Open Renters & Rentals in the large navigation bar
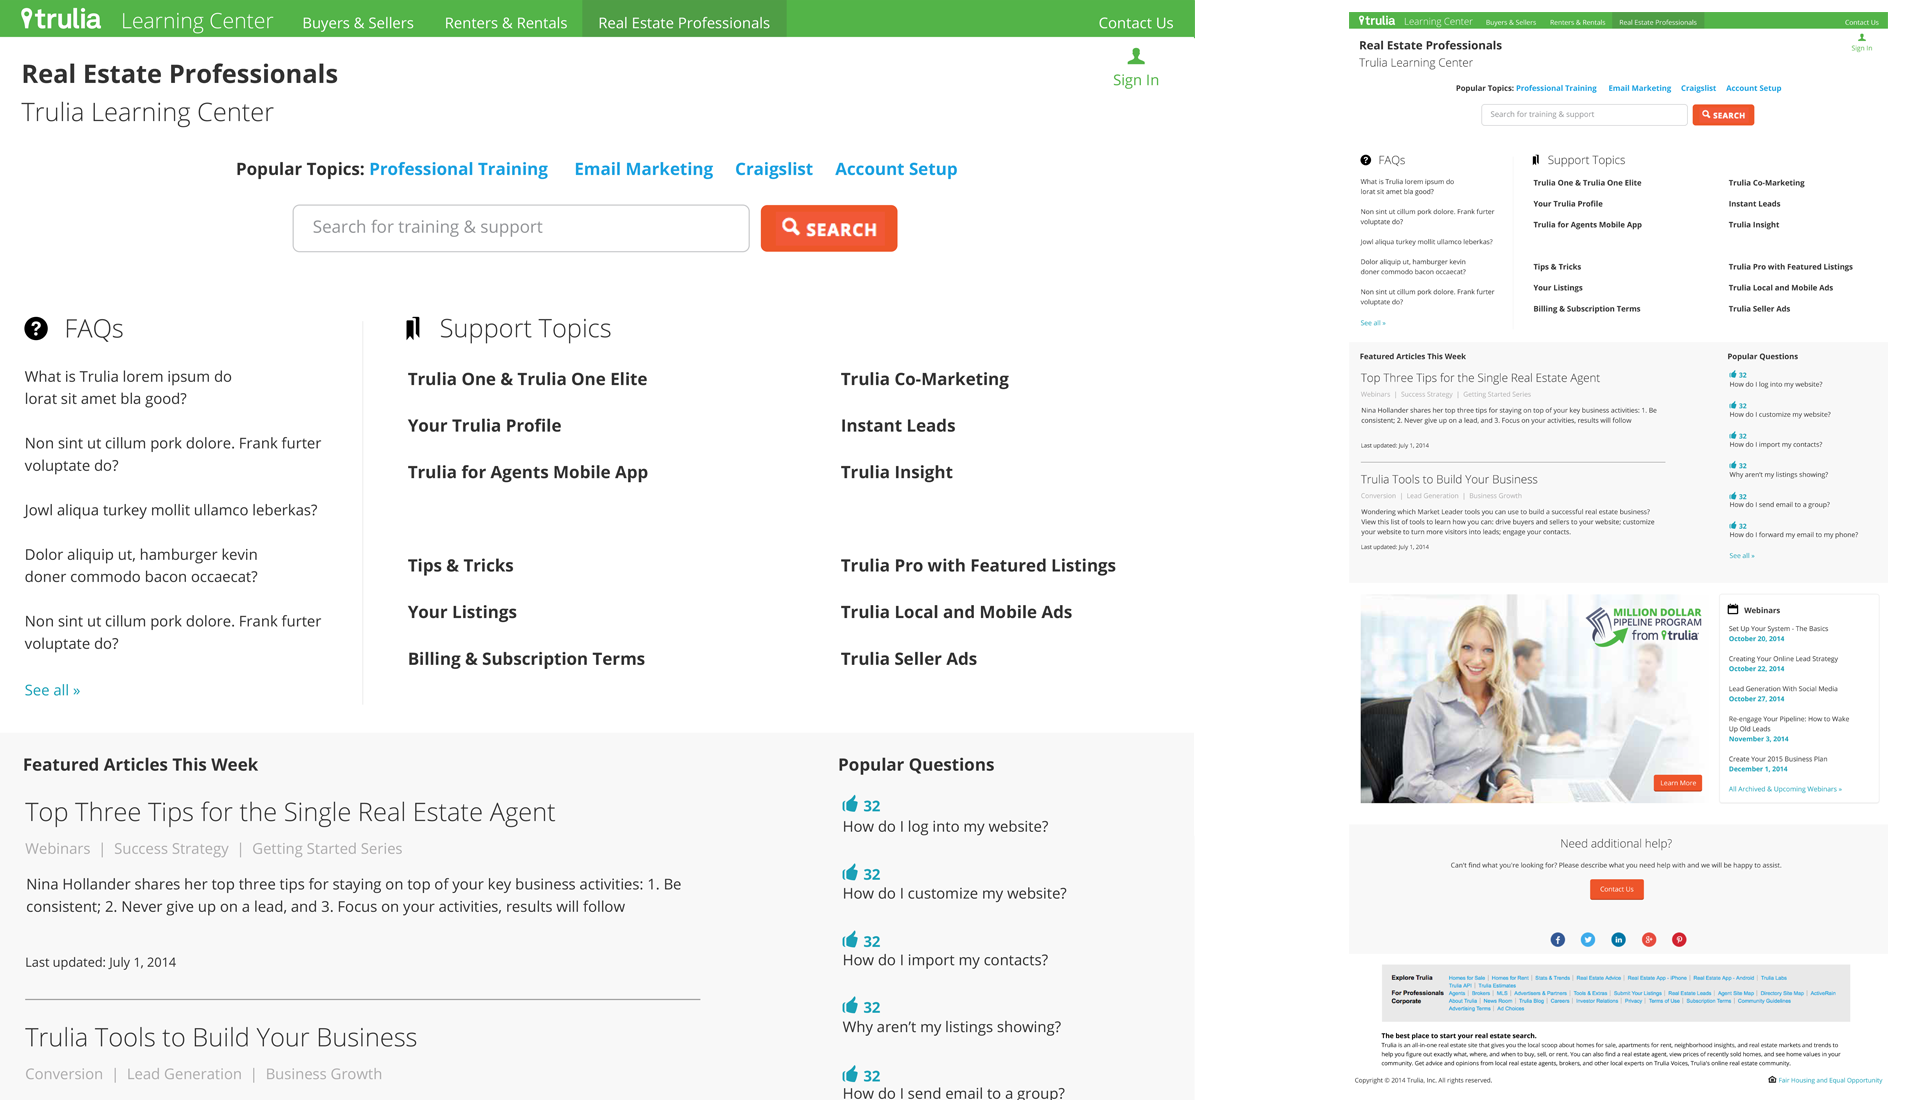1908x1100 pixels. [506, 22]
